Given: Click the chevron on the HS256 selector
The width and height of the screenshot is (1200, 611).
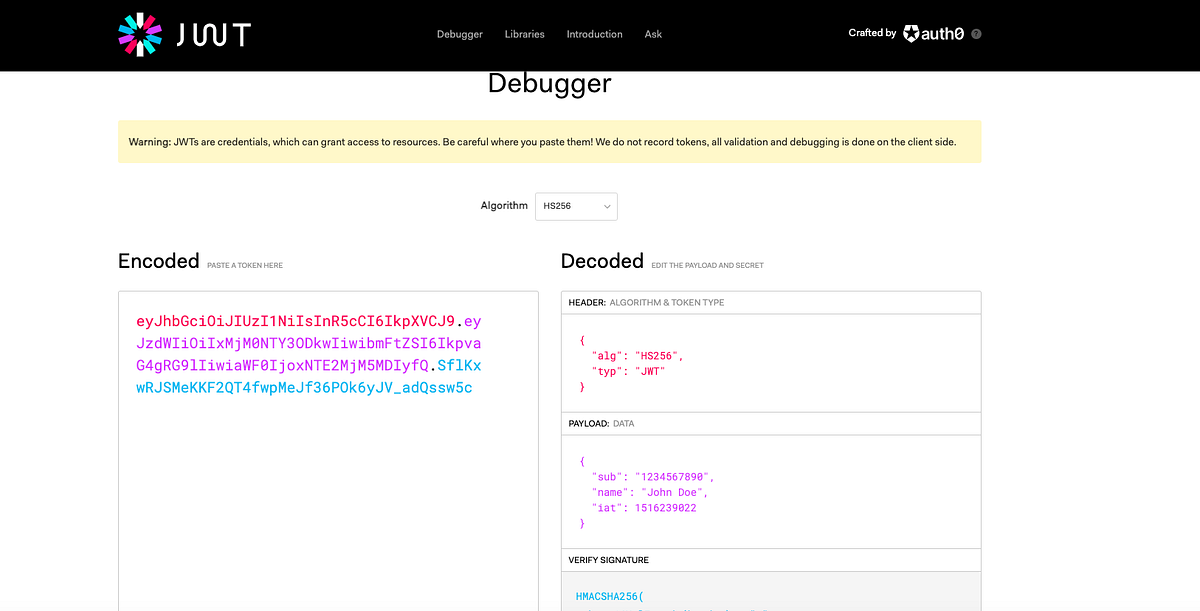Looking at the screenshot, I should point(607,206).
